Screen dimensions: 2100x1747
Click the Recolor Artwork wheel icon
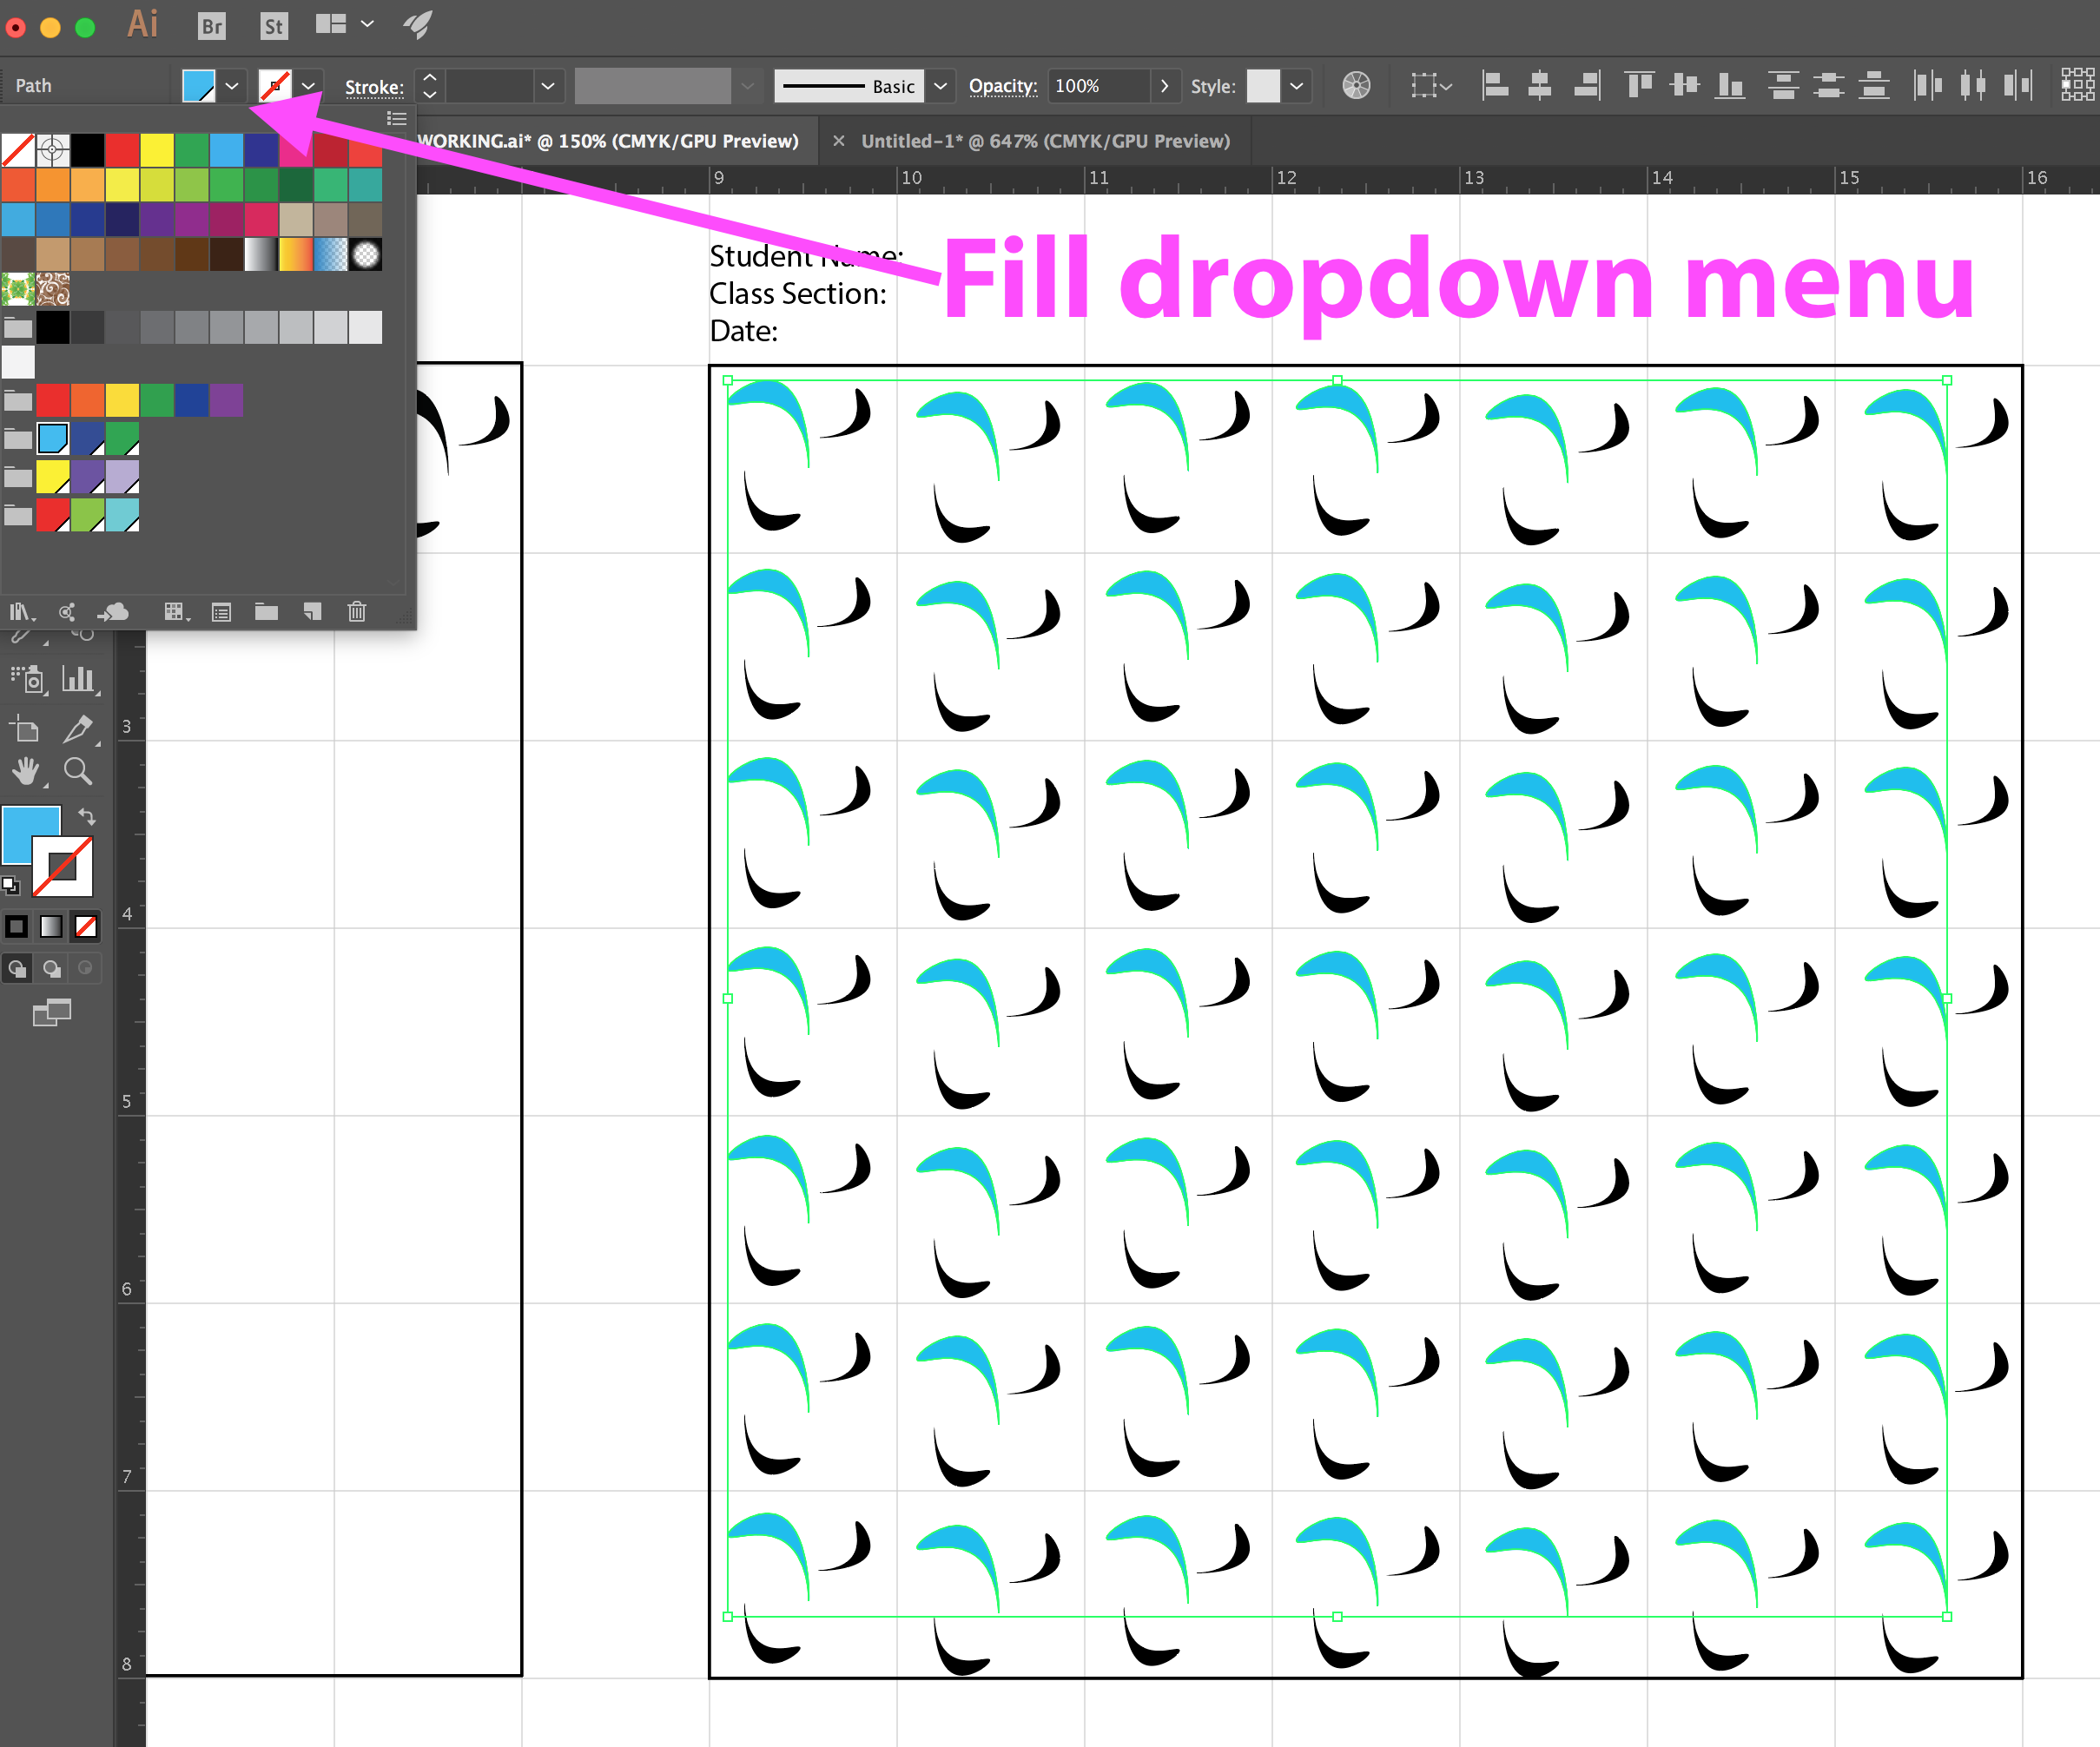[1356, 86]
